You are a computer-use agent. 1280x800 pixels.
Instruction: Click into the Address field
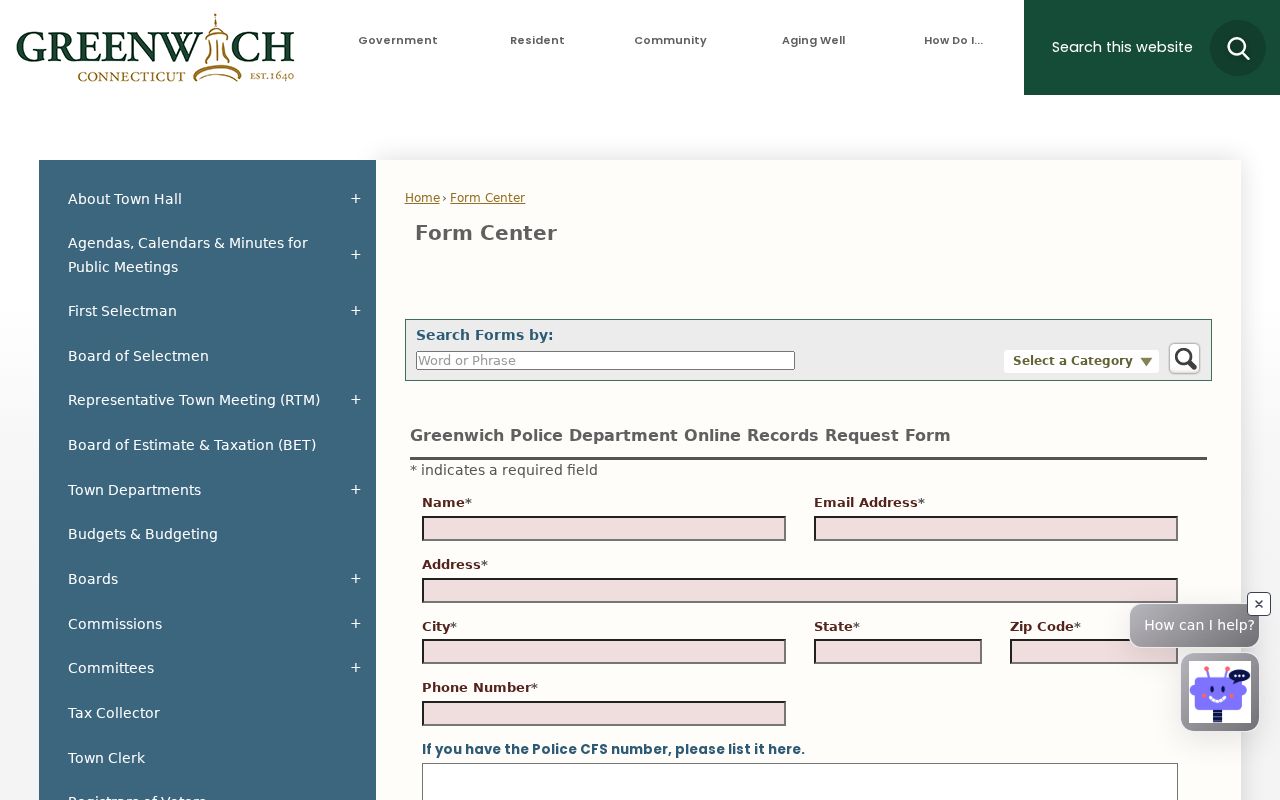pyautogui.click(x=800, y=590)
